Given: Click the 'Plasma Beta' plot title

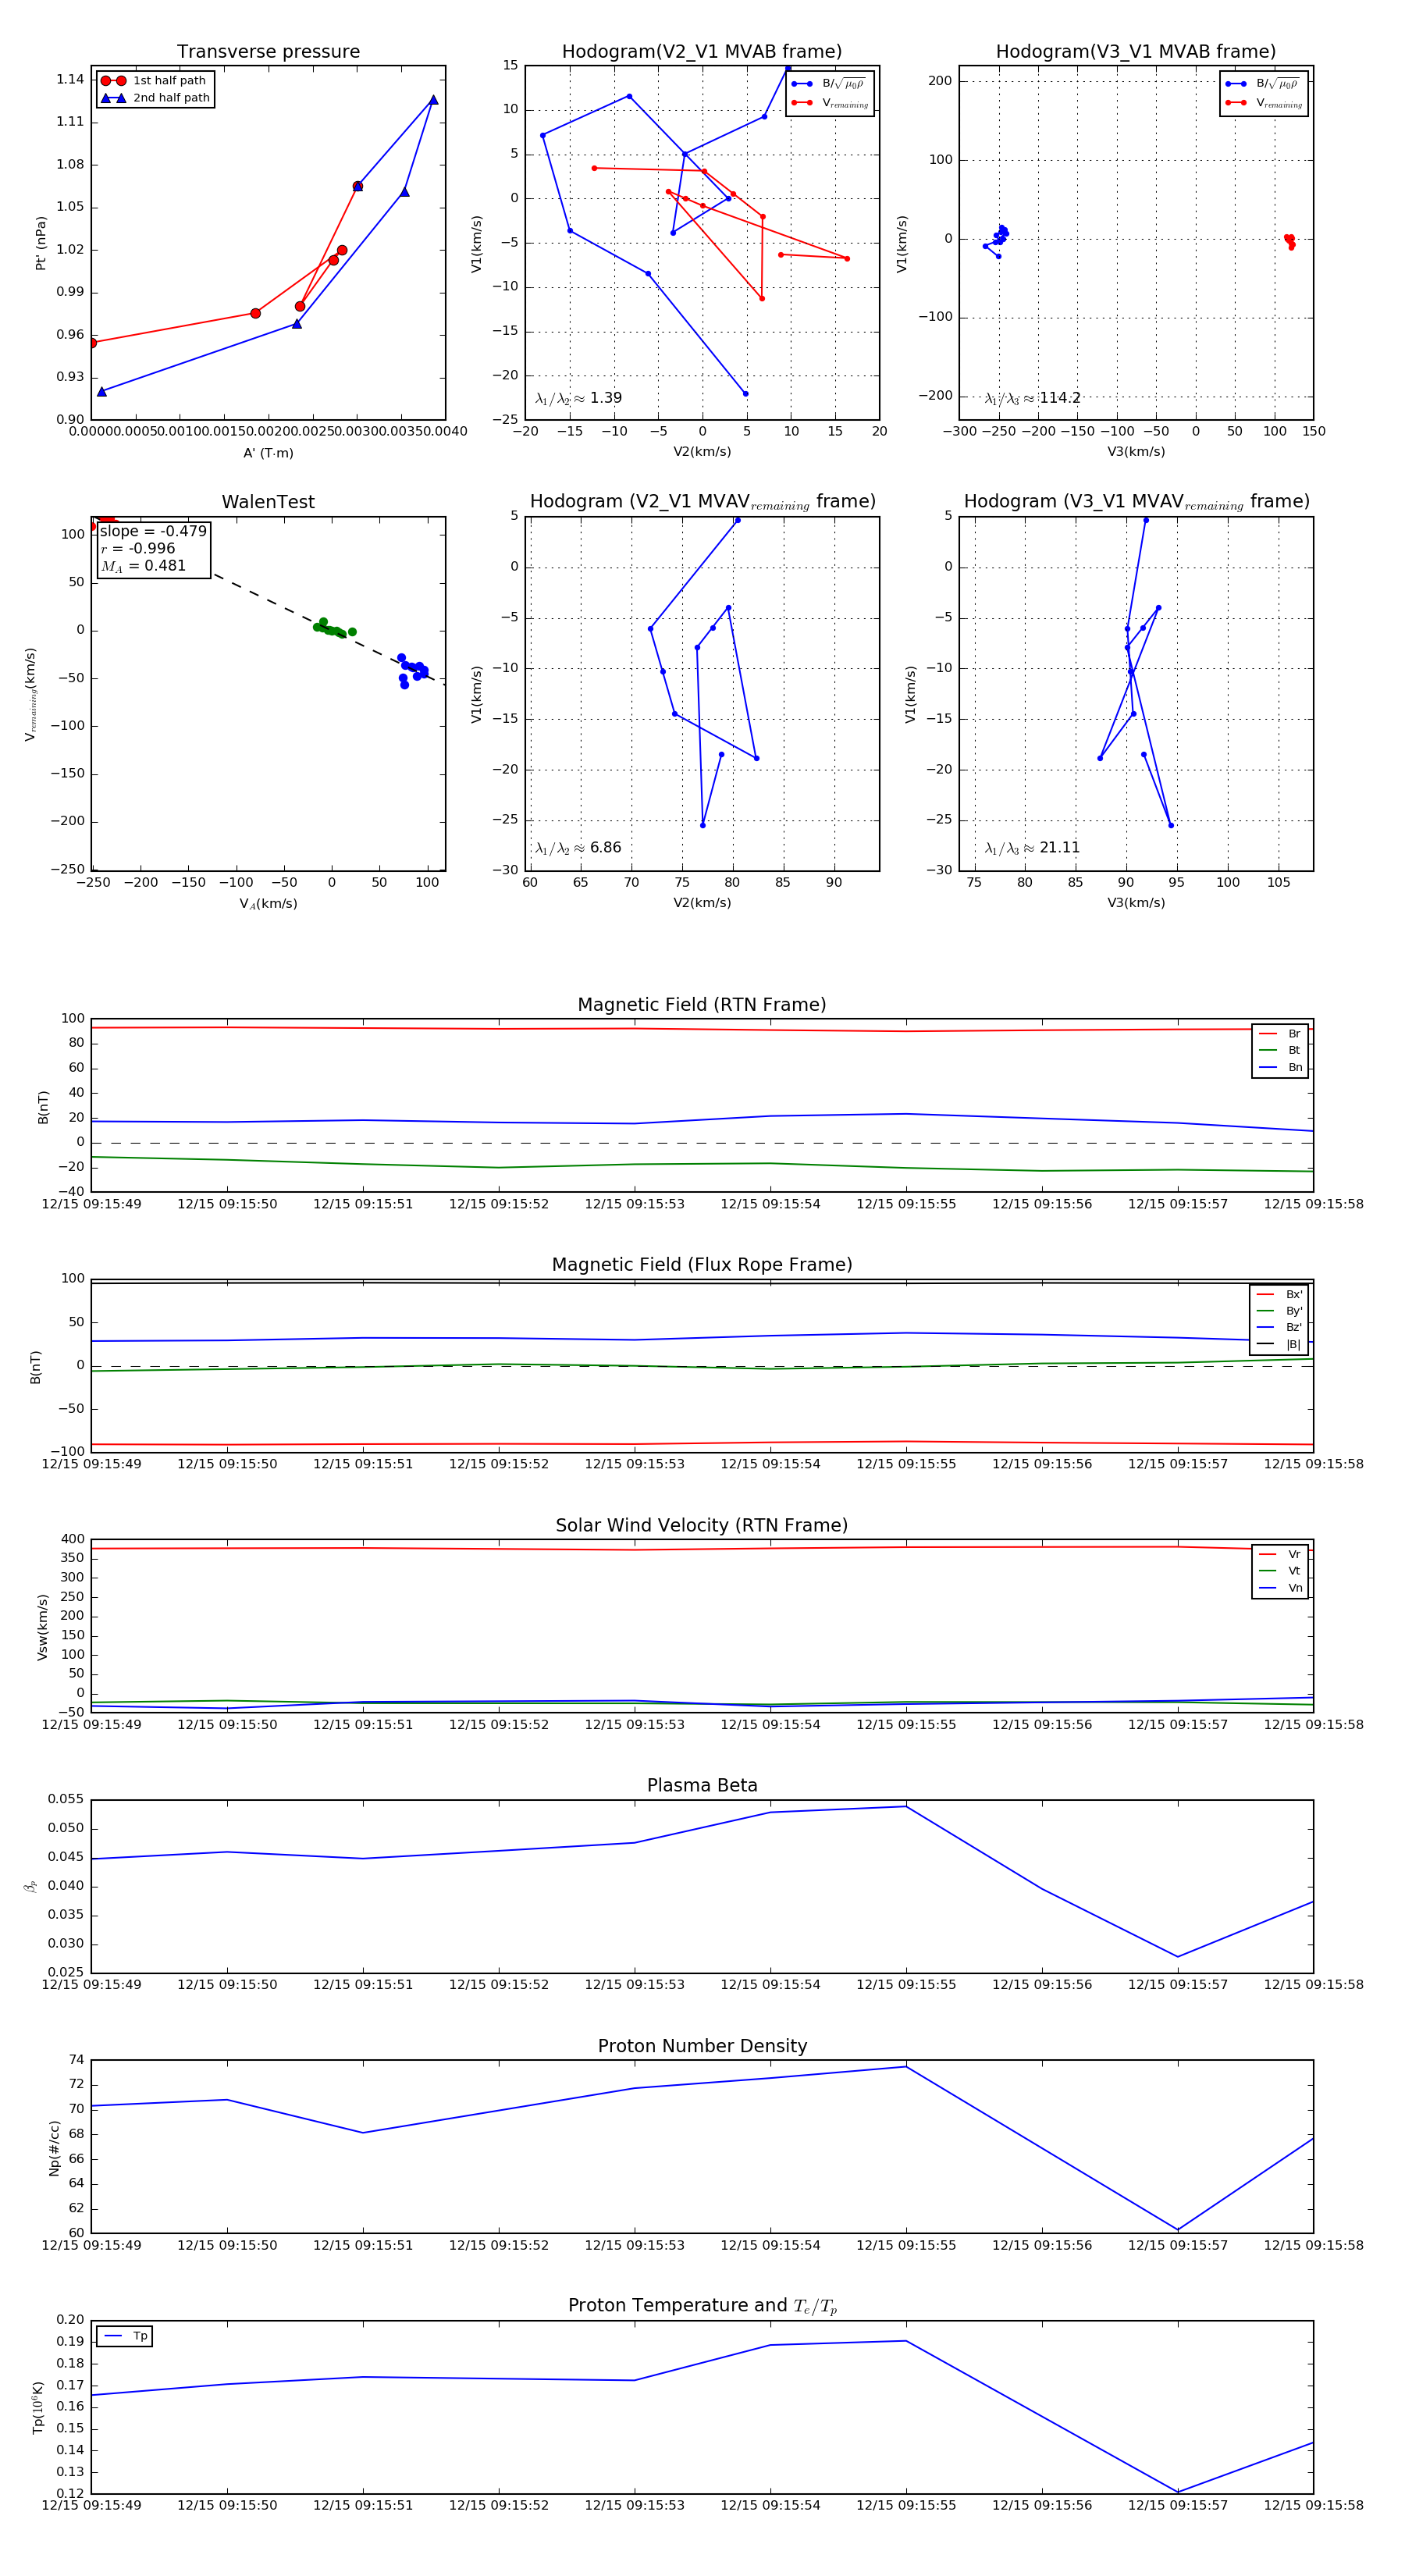Looking at the screenshot, I should point(702,1786).
